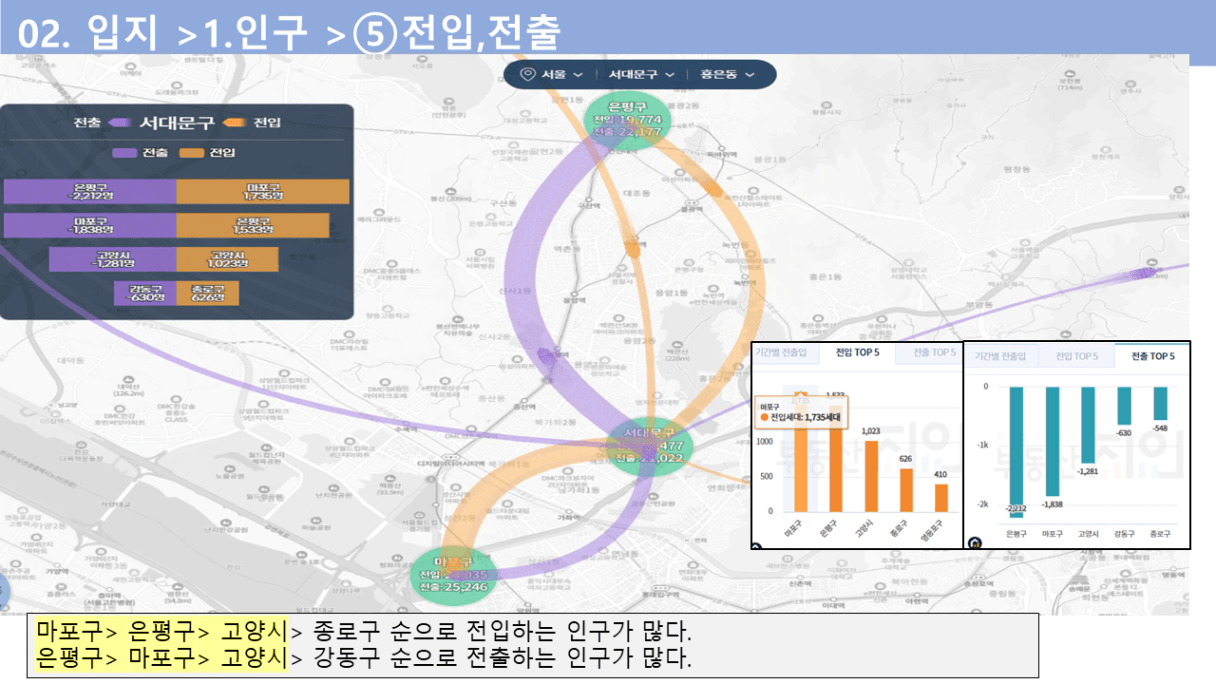Click the 전입 19,774 text in 은평구 bubble
This screenshot has height=684, width=1216.
(x=627, y=119)
